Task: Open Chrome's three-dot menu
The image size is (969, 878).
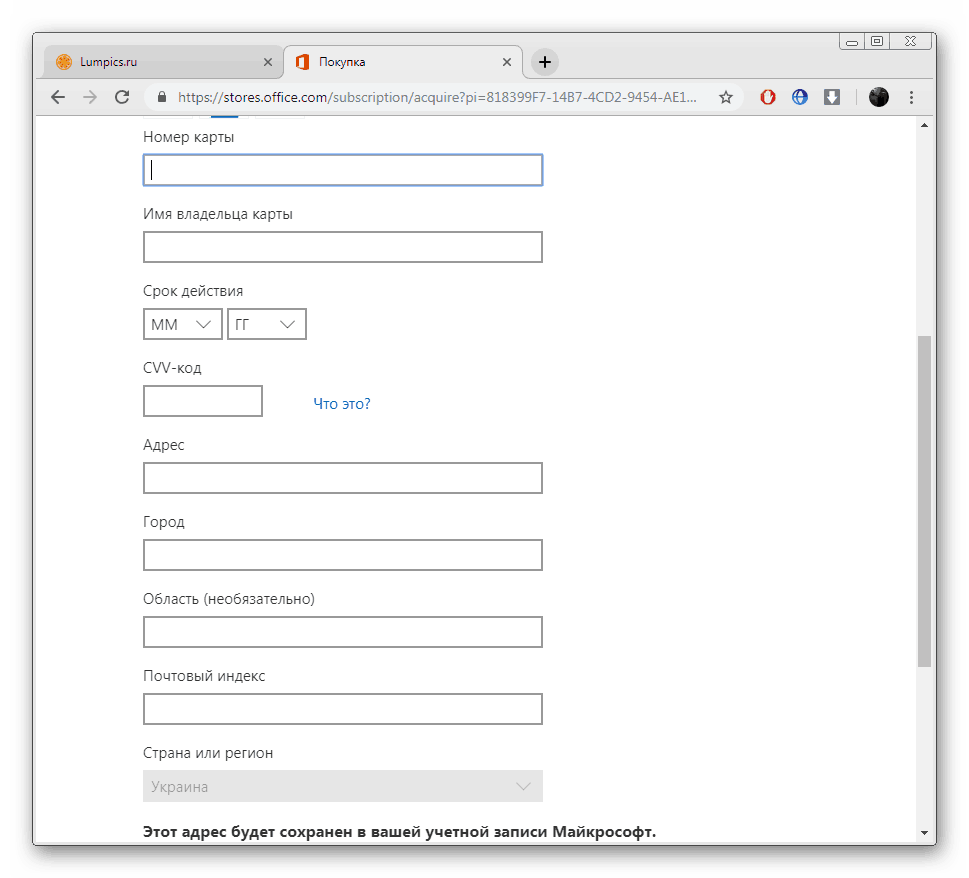Action: click(911, 97)
